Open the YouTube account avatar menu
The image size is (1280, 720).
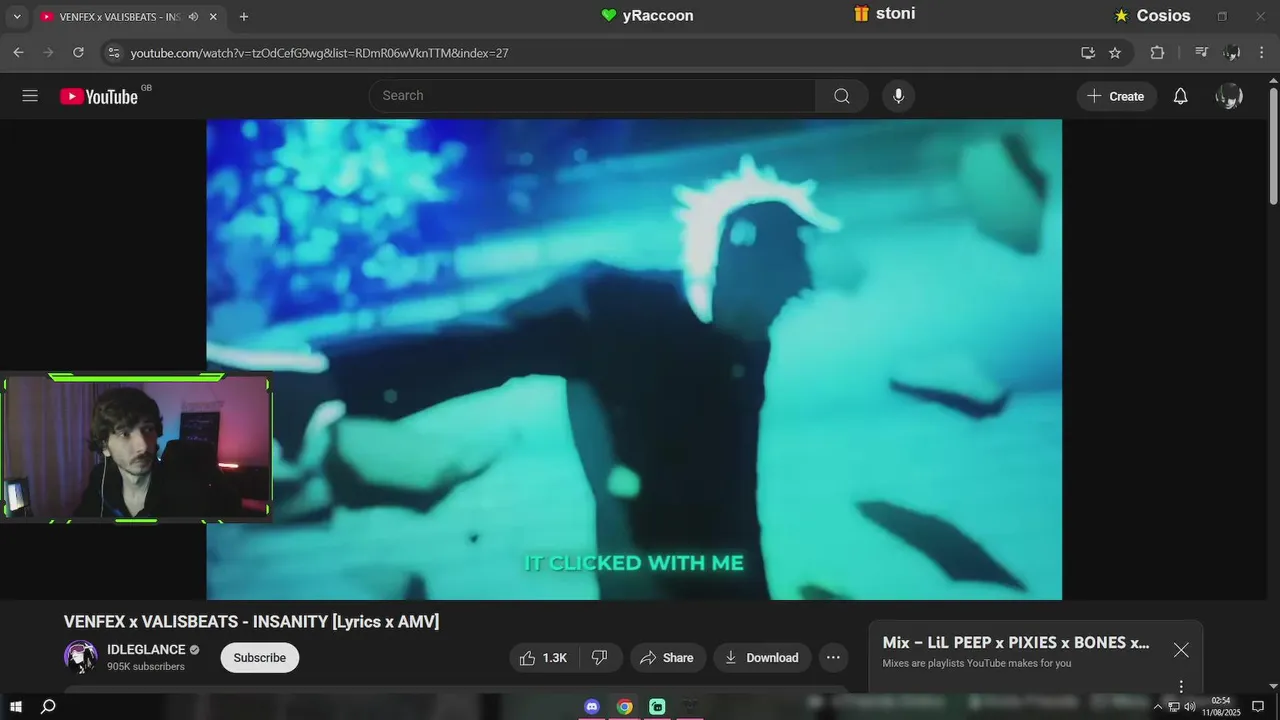[x=1229, y=96]
